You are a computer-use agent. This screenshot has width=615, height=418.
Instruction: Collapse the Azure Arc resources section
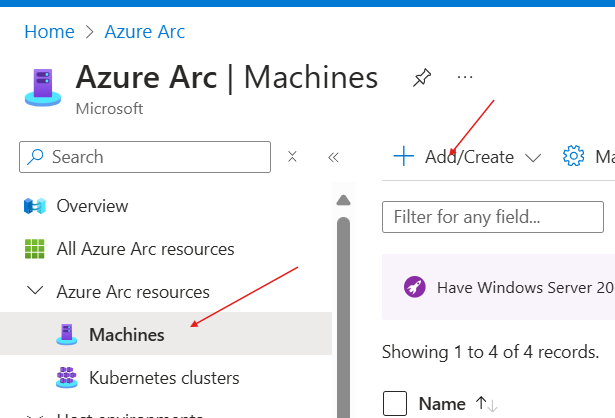tap(36, 292)
